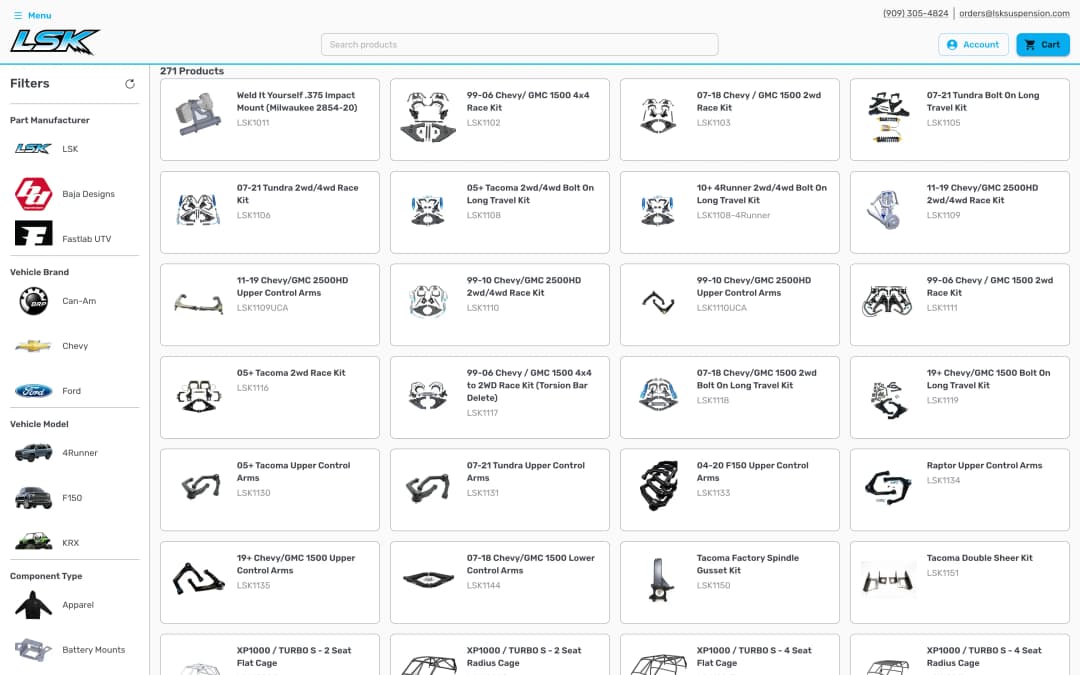Open 04-20 F150 Upper Control Arms
This screenshot has height=675, width=1080.
click(x=729, y=490)
